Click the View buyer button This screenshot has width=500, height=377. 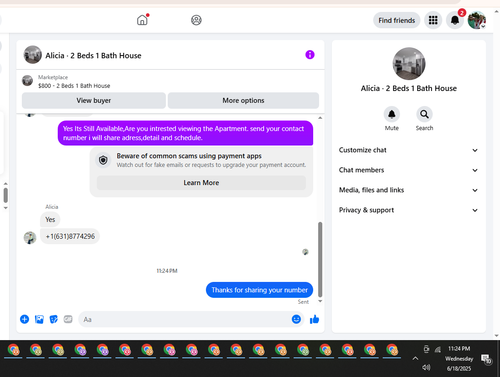point(94,100)
